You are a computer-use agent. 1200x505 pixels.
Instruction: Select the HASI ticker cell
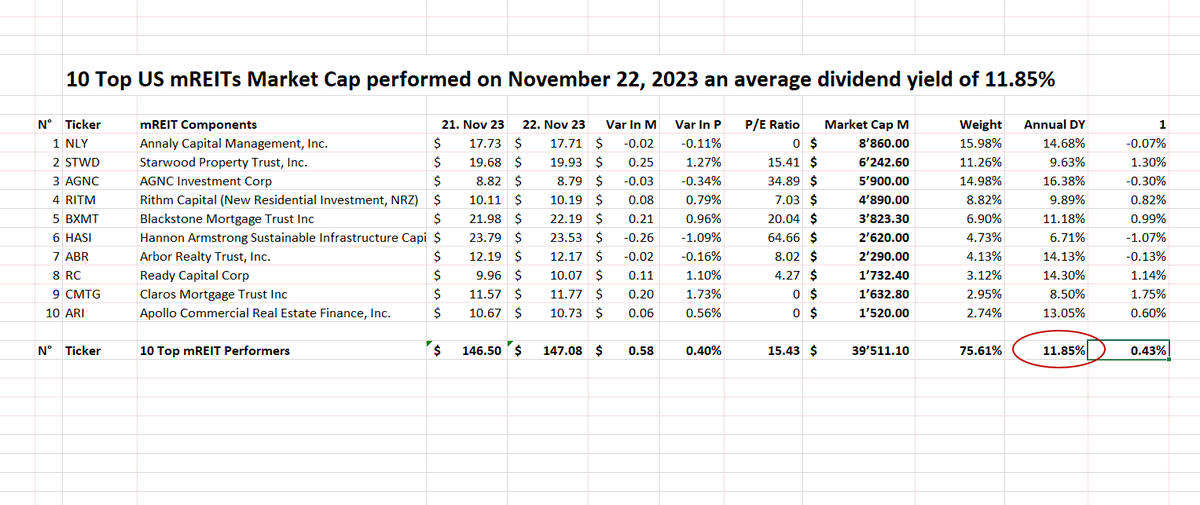[x=80, y=237]
